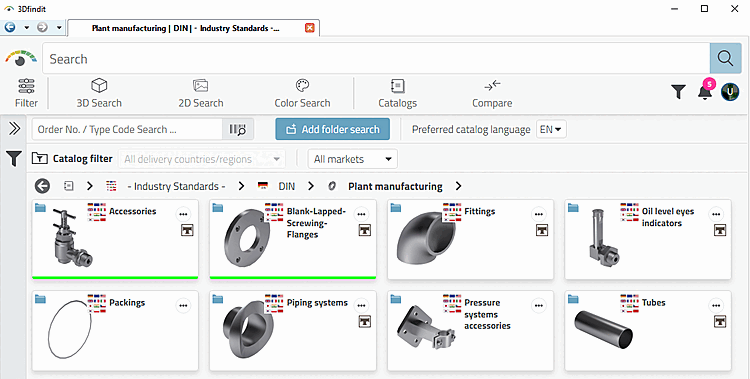
Task: Open the Preferred catalog language EN dropdown
Action: (x=551, y=129)
